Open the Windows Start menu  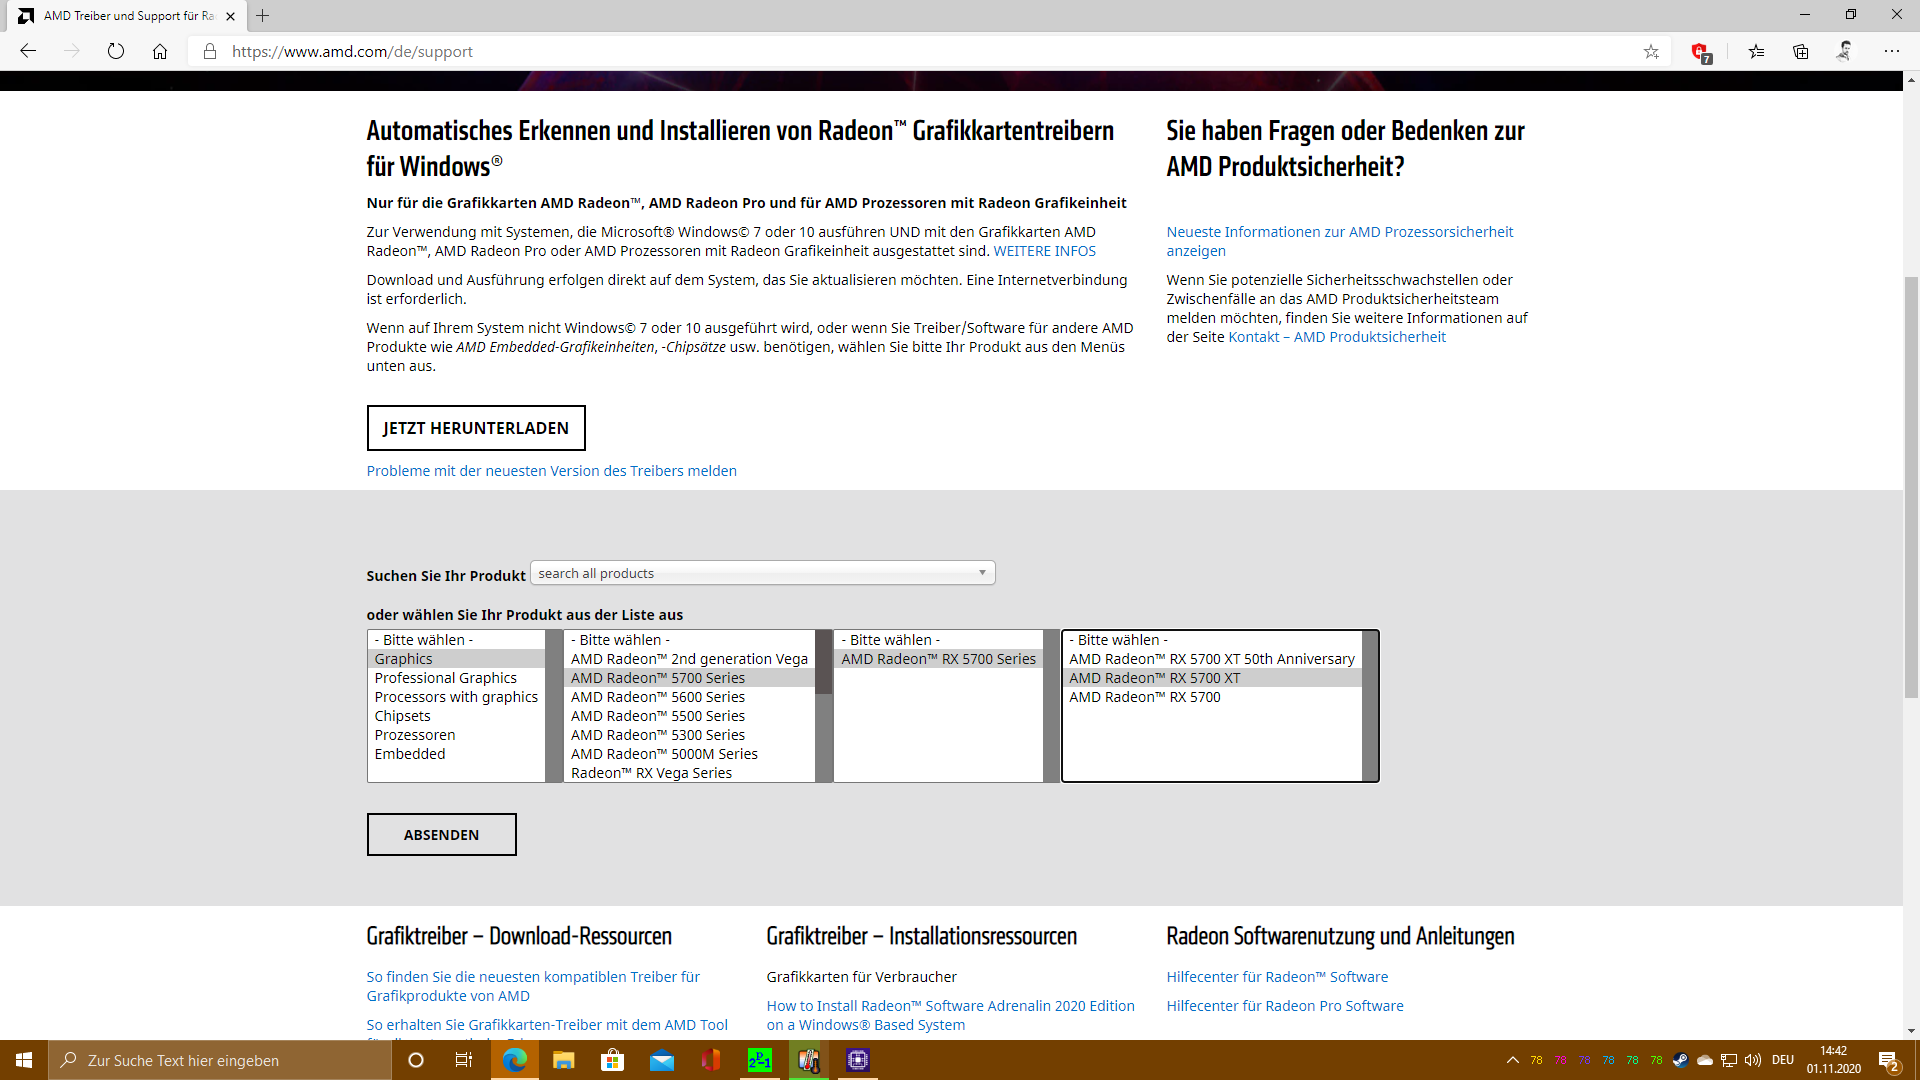(24, 1060)
